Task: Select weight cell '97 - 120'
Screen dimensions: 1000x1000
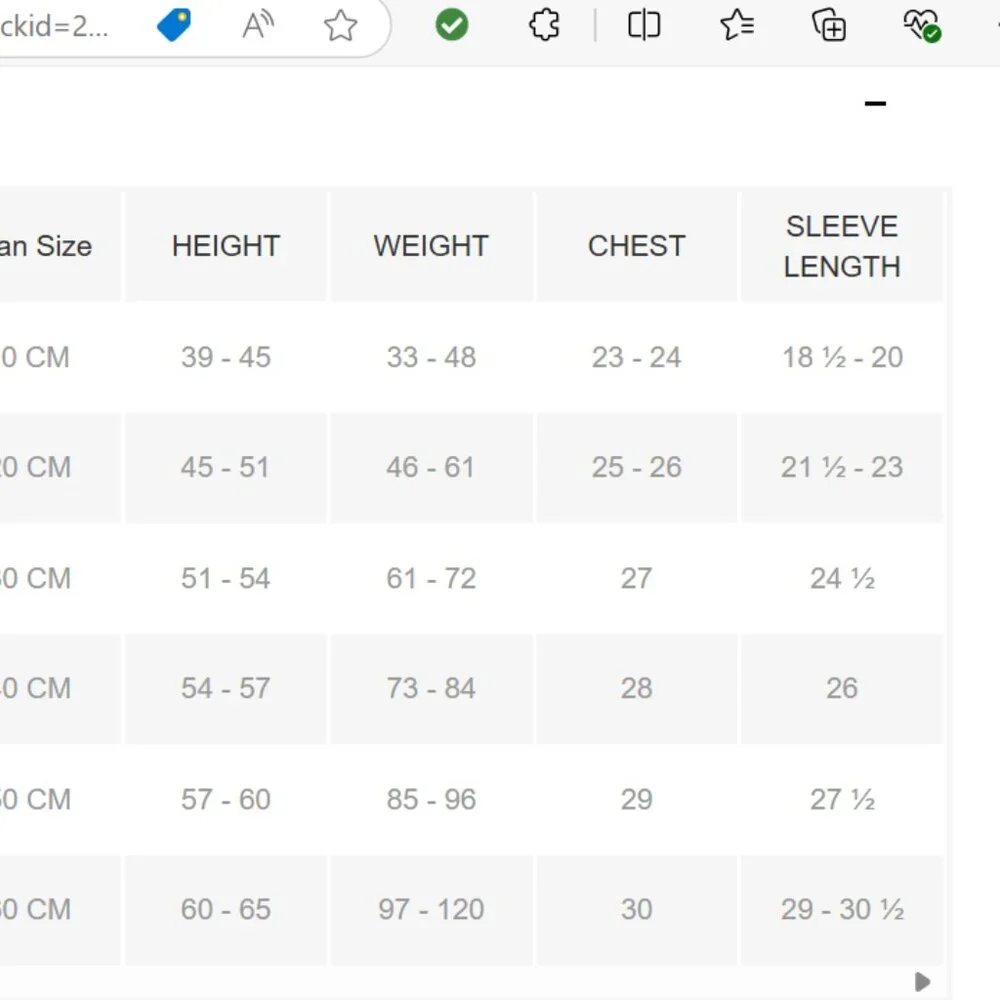Action: click(x=431, y=910)
